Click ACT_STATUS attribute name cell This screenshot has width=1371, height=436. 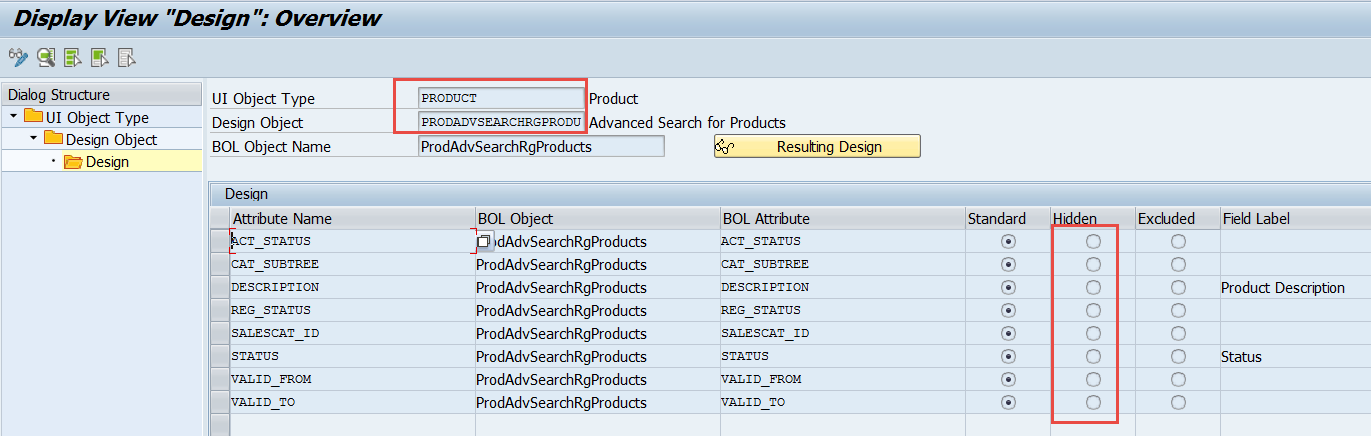[352, 241]
